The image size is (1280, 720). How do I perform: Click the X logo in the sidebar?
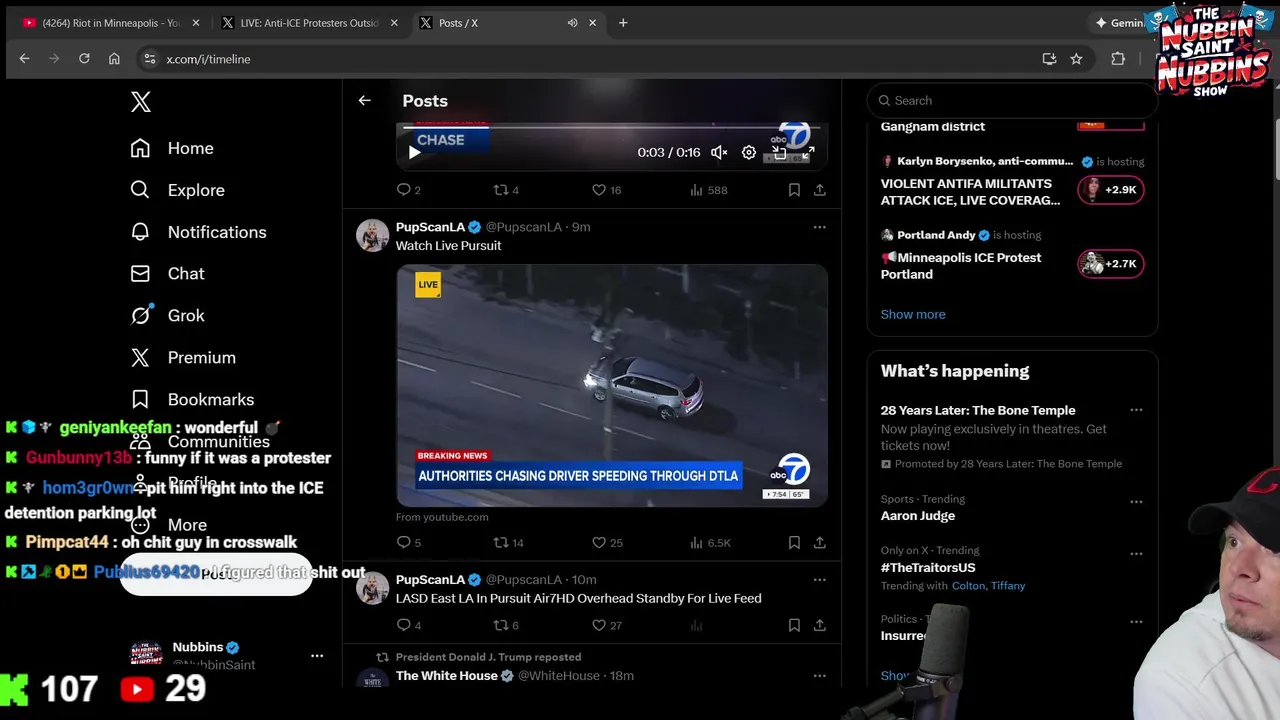141,101
